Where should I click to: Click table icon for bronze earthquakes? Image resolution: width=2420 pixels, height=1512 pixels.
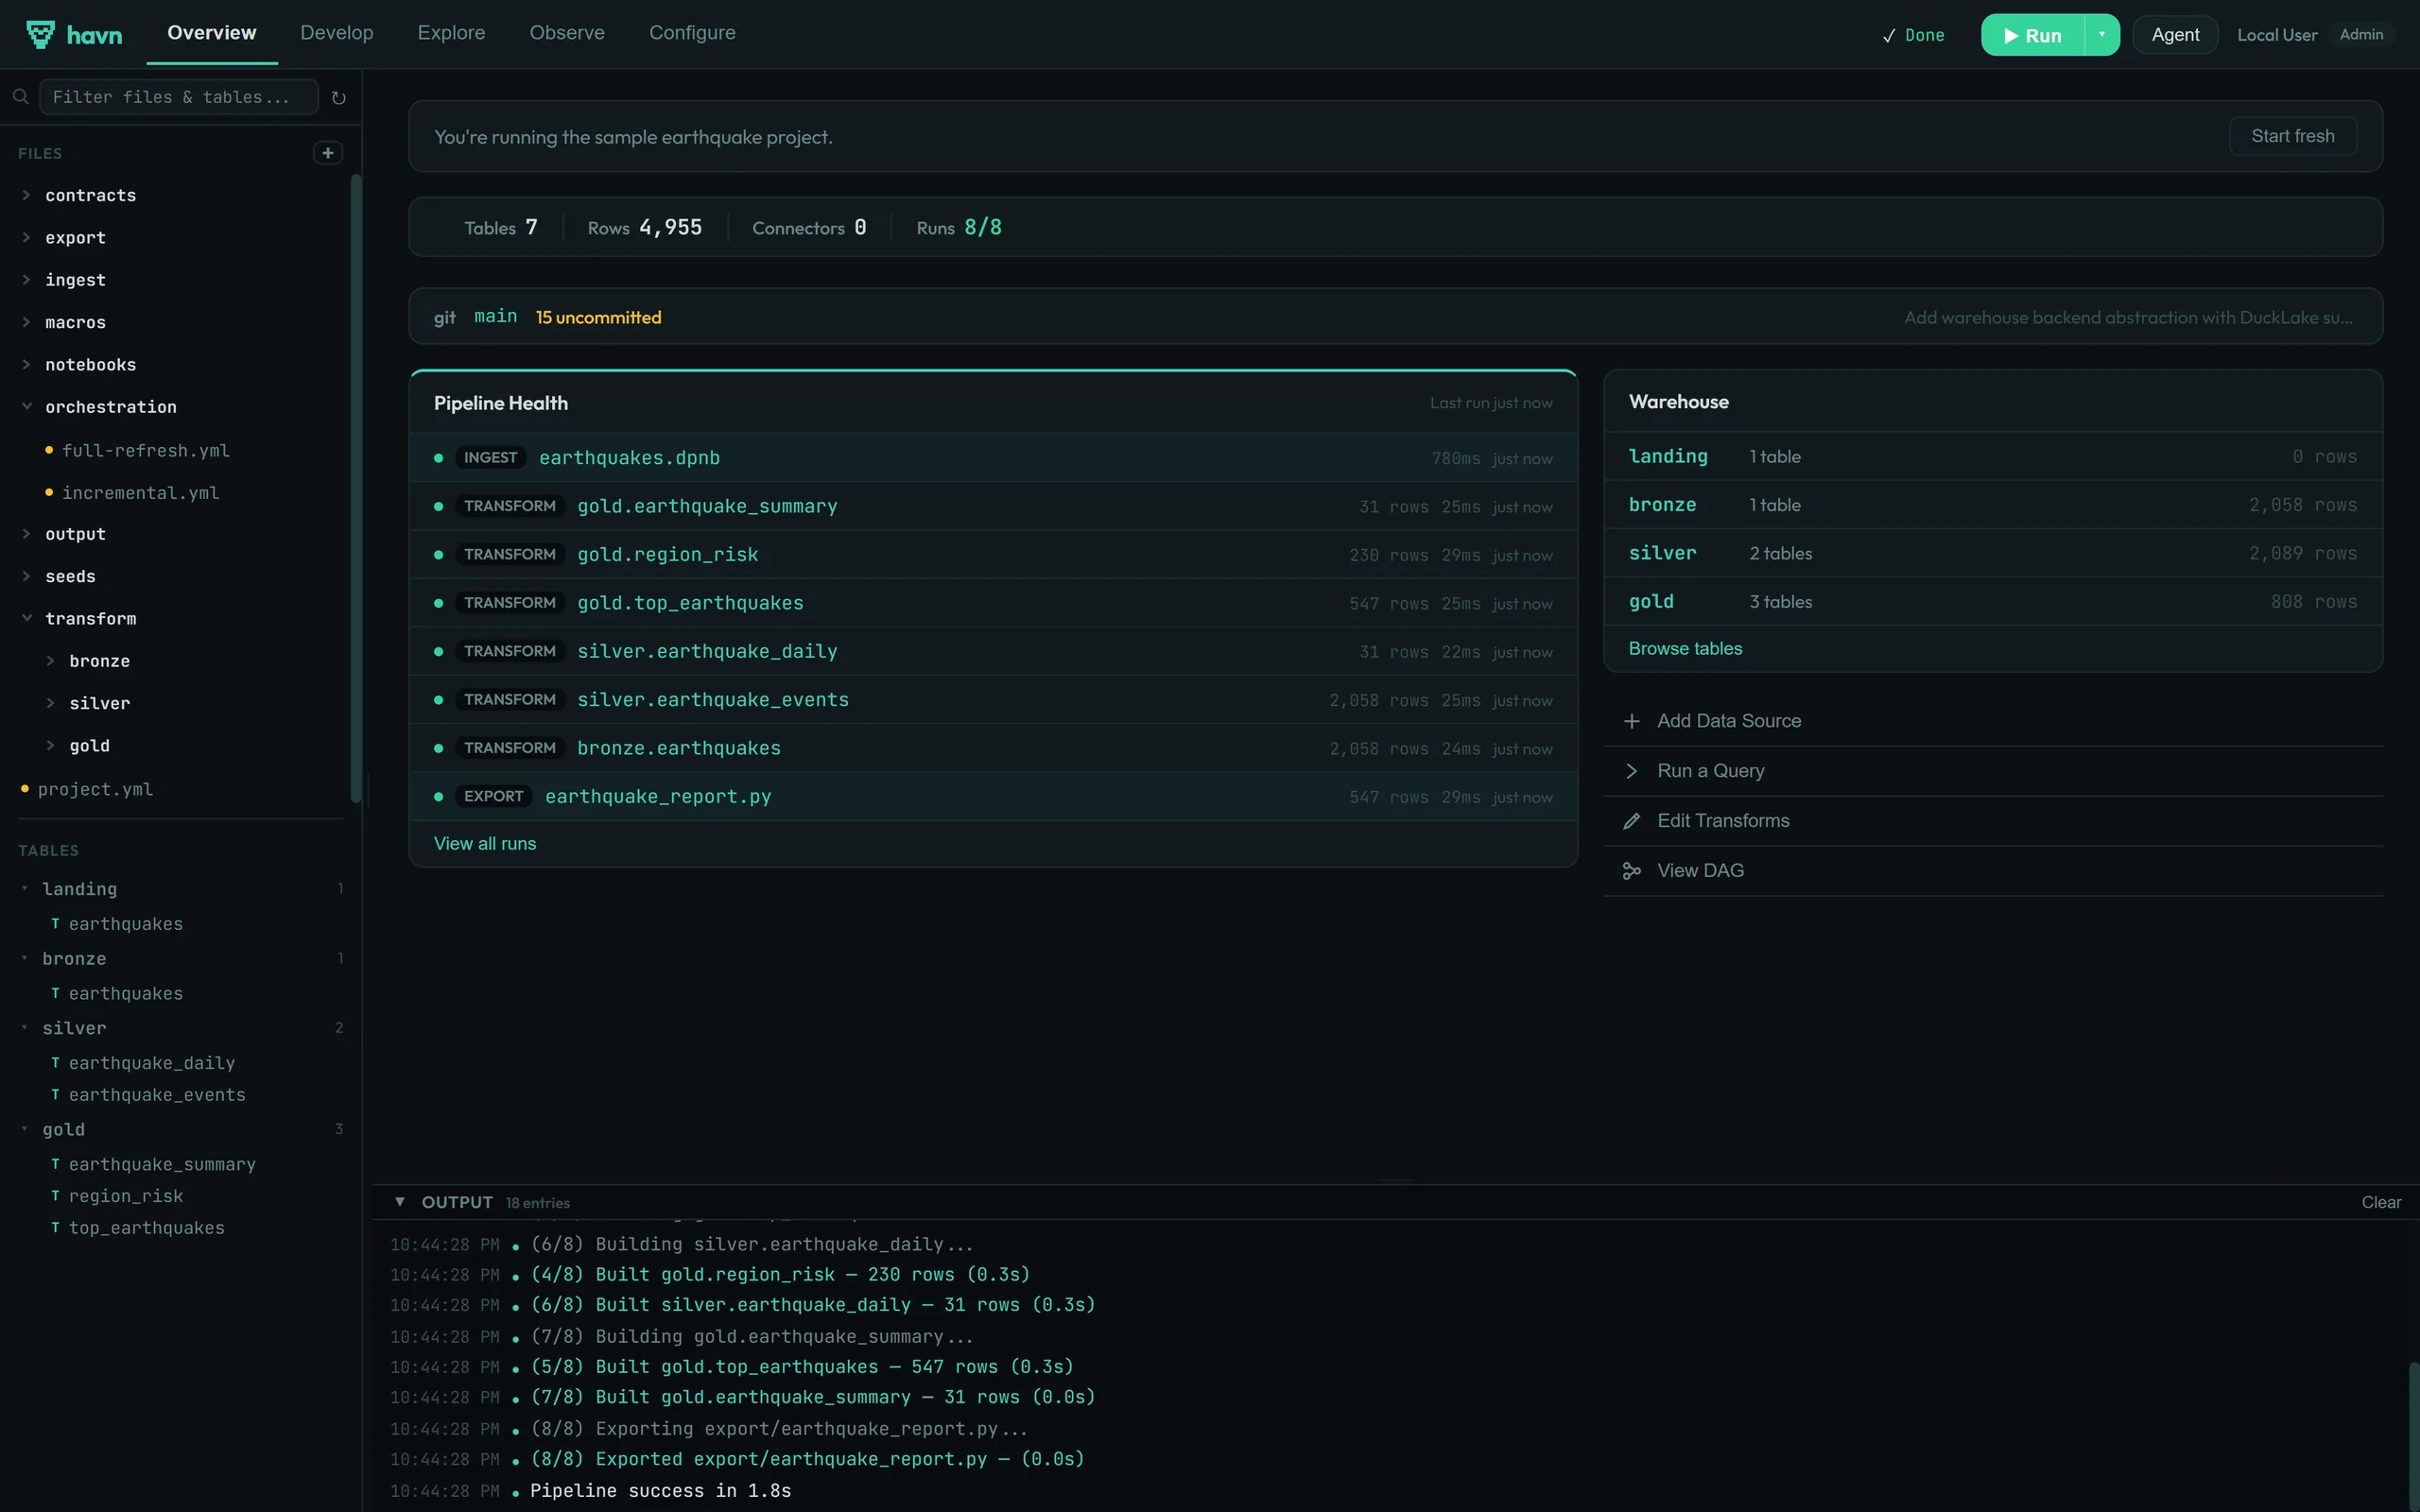click(x=55, y=994)
